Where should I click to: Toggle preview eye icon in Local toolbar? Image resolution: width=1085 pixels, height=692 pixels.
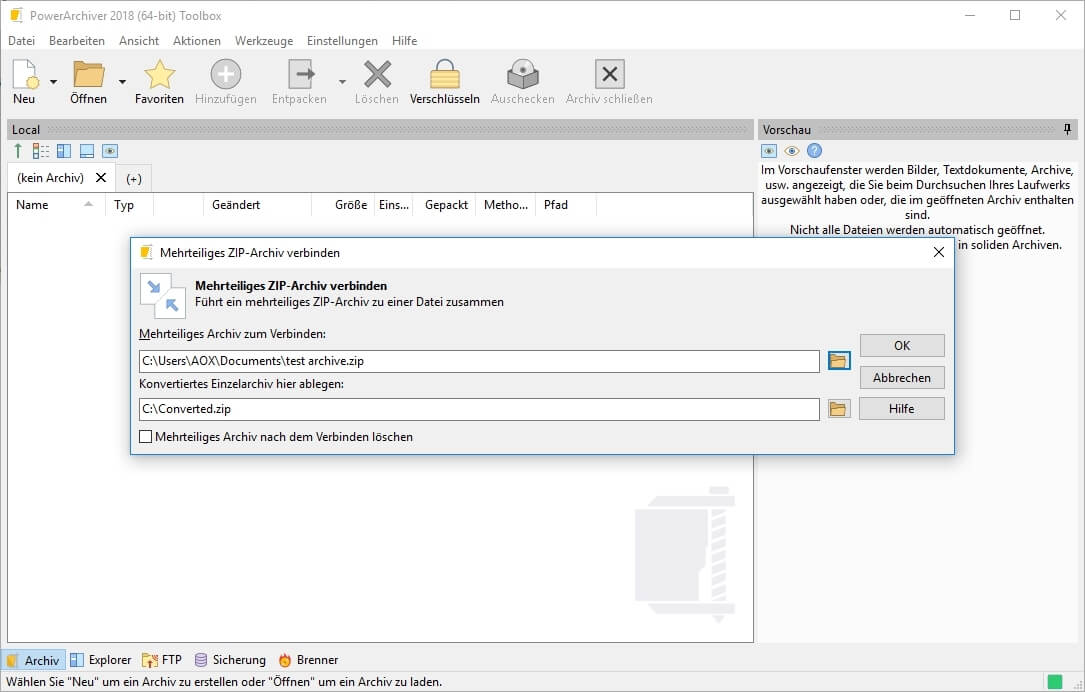(110, 151)
